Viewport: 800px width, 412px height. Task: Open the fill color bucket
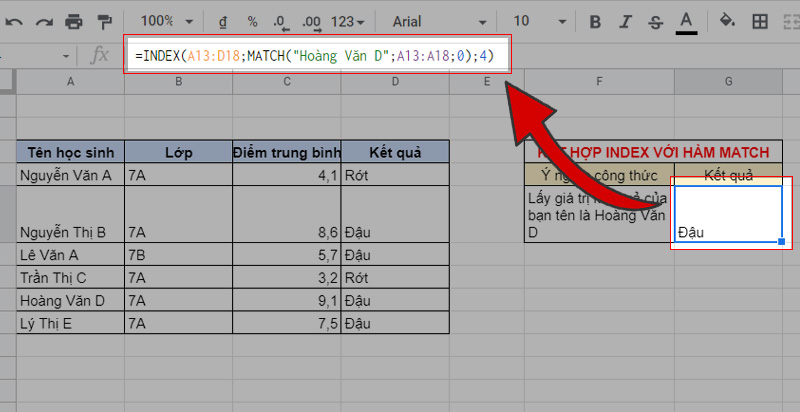coord(729,20)
